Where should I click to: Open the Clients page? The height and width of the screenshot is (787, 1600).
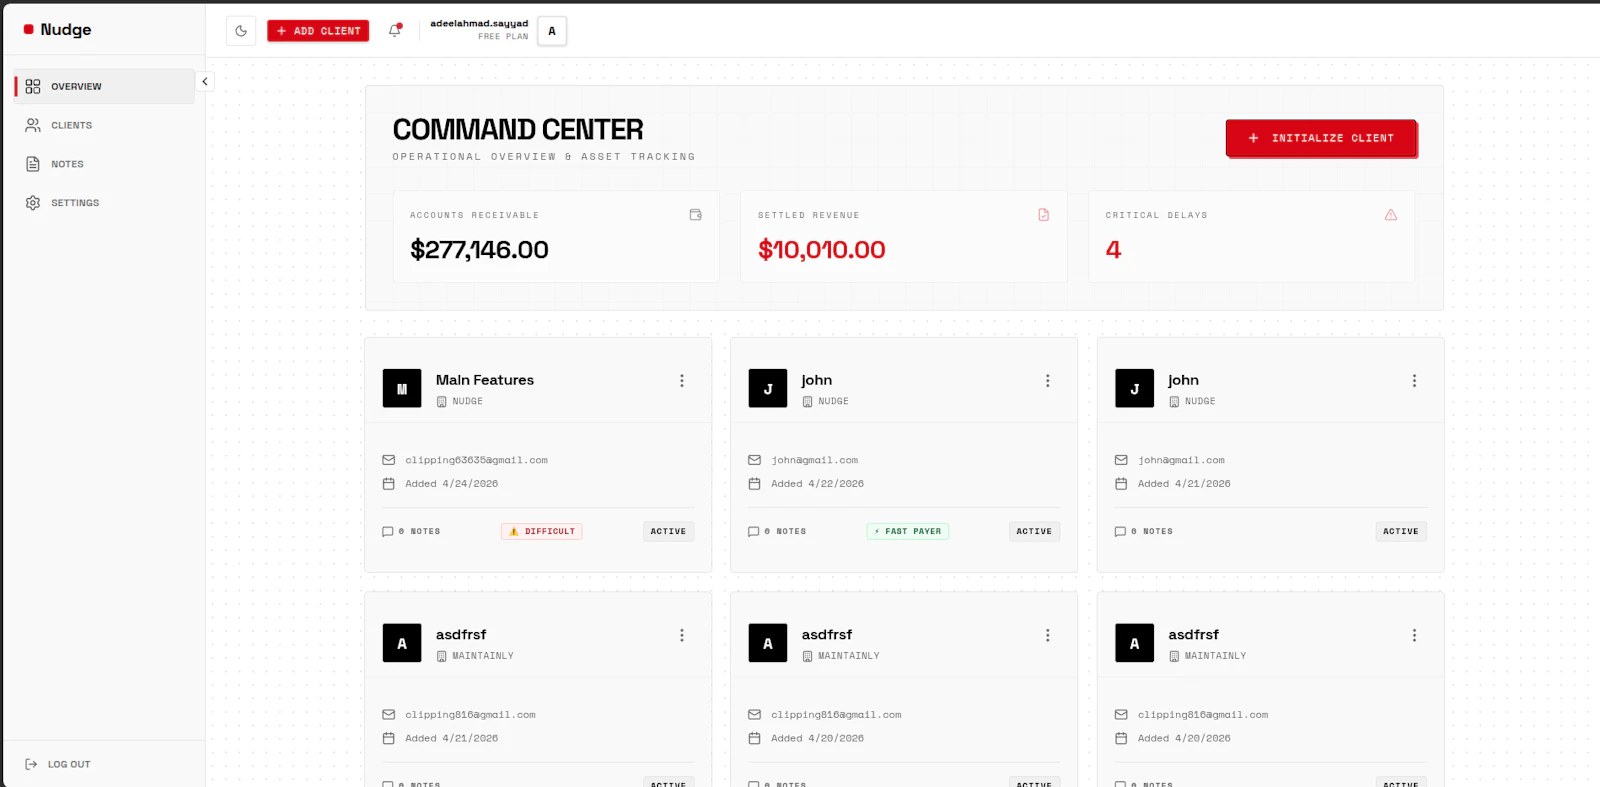(x=104, y=126)
